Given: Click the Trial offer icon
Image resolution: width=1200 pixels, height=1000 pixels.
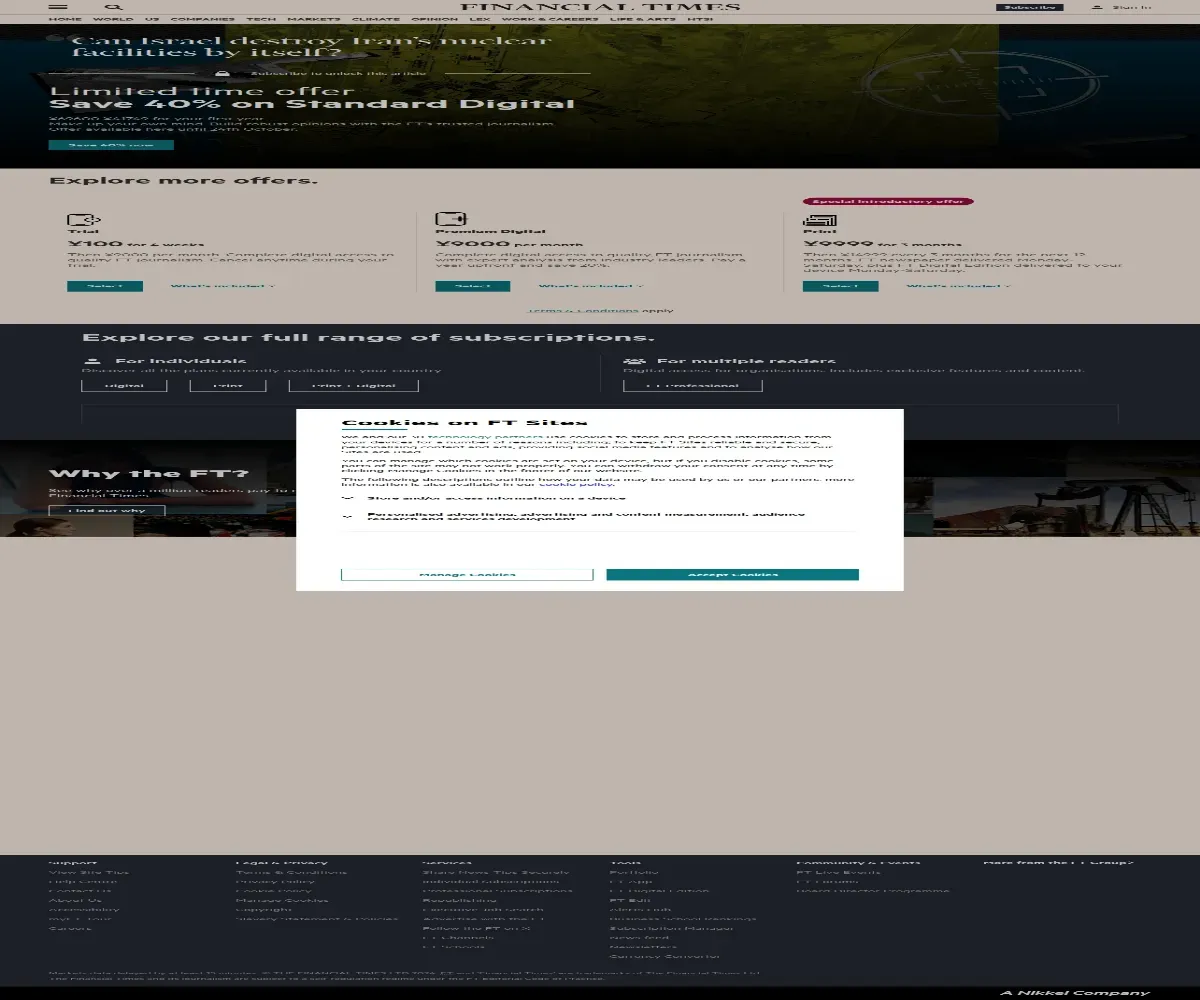Looking at the screenshot, I should 84,220.
